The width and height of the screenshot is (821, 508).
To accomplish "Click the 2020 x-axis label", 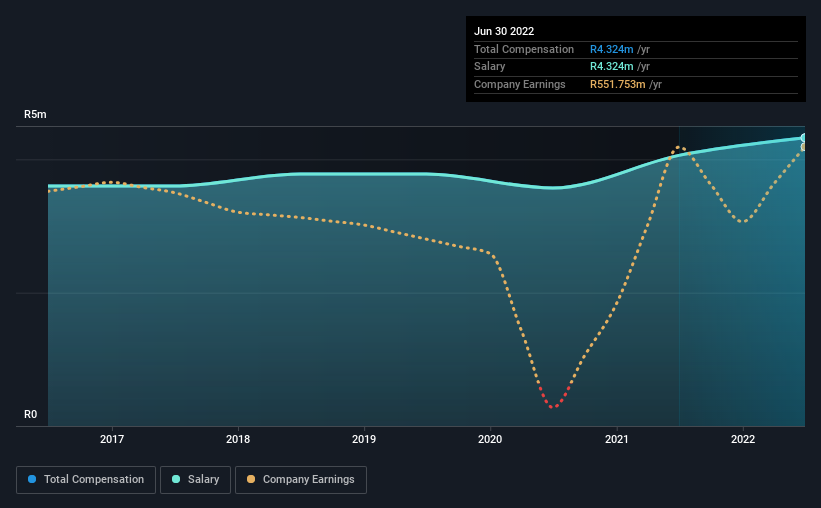I will coord(490,439).
